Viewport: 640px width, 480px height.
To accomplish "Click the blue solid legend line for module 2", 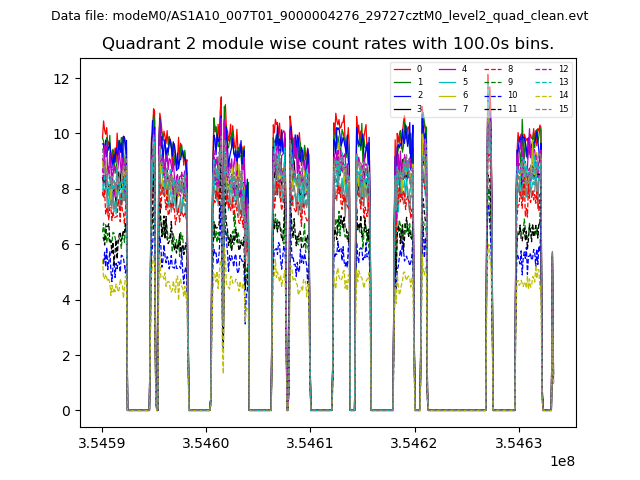I will (x=402, y=95).
